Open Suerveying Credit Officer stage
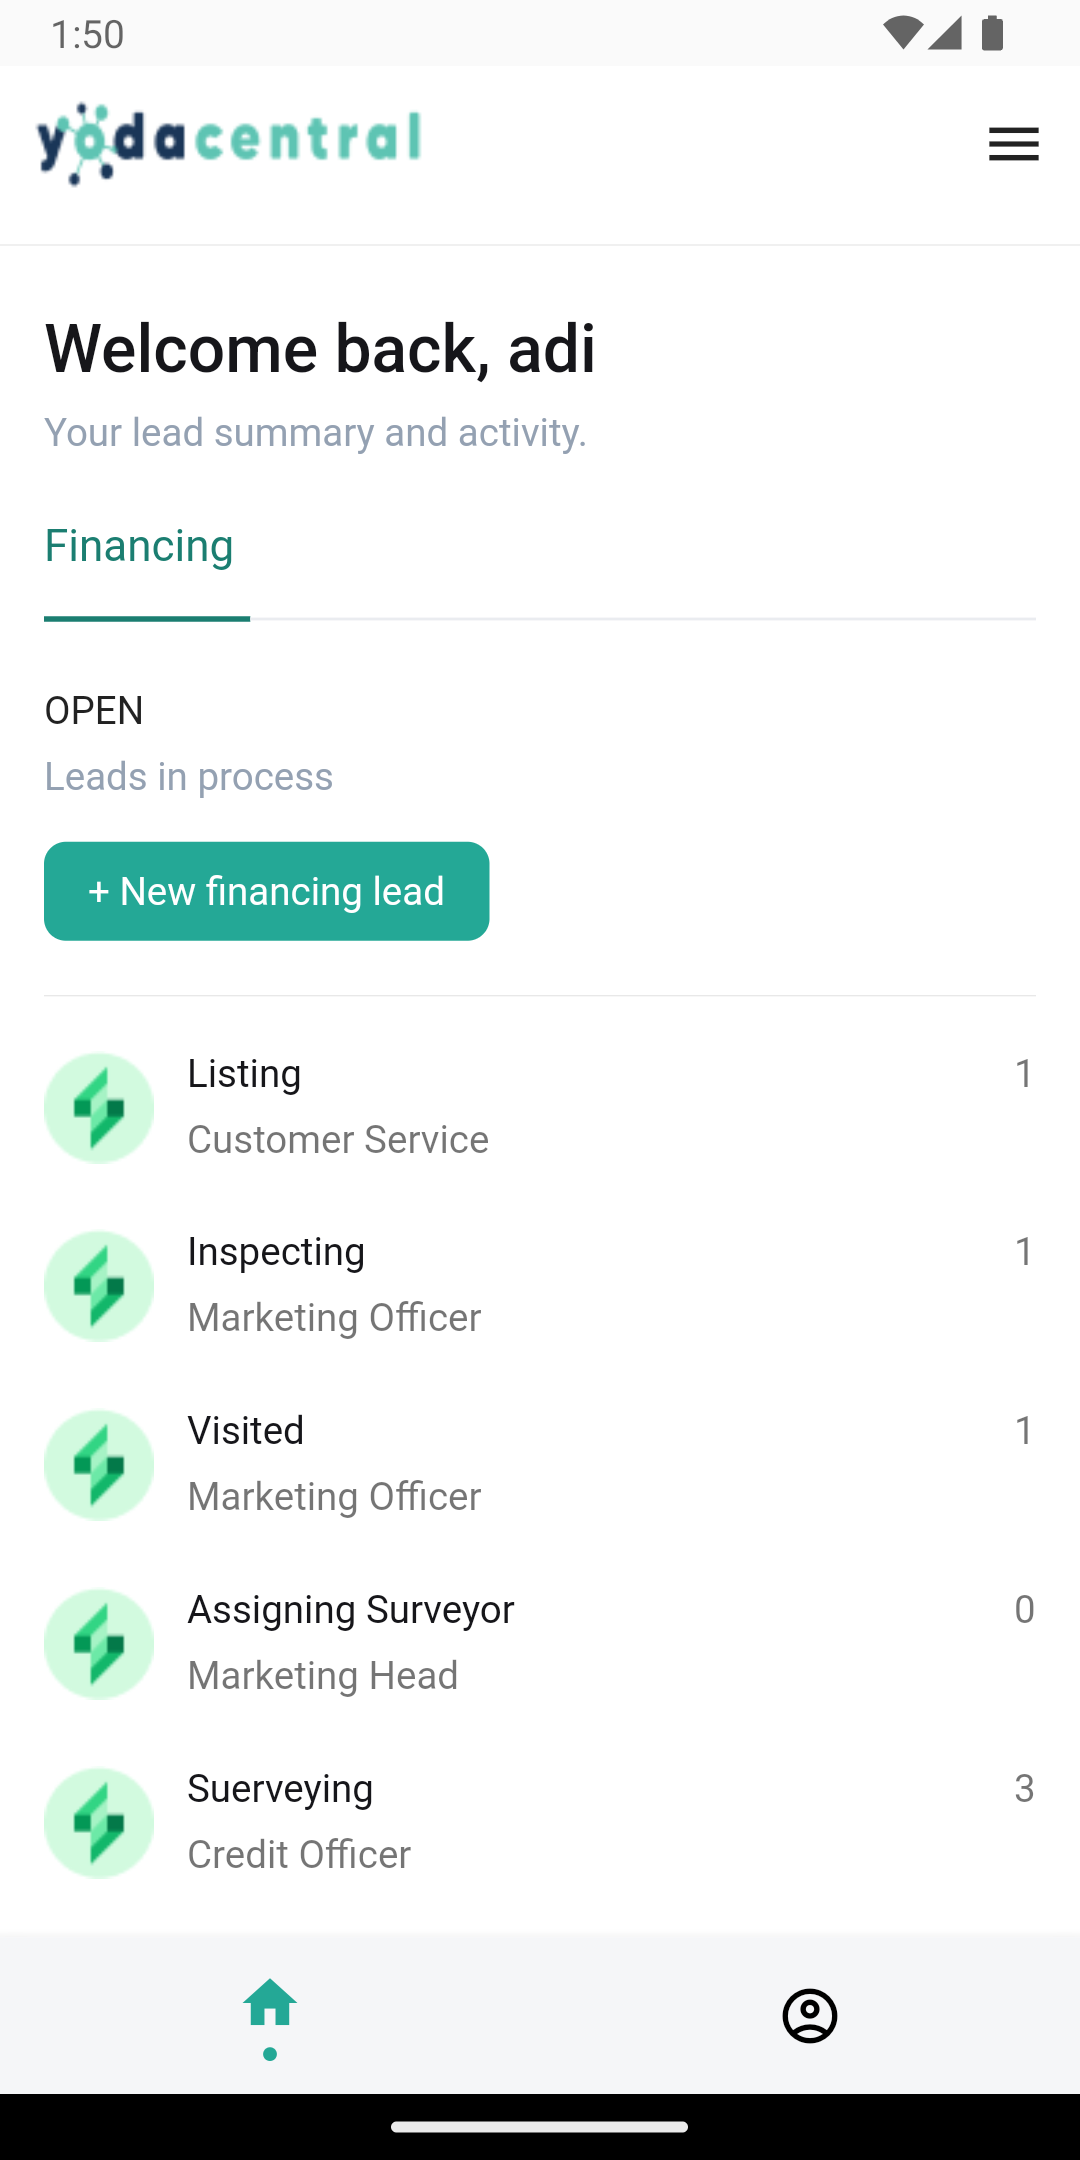 coord(540,1823)
